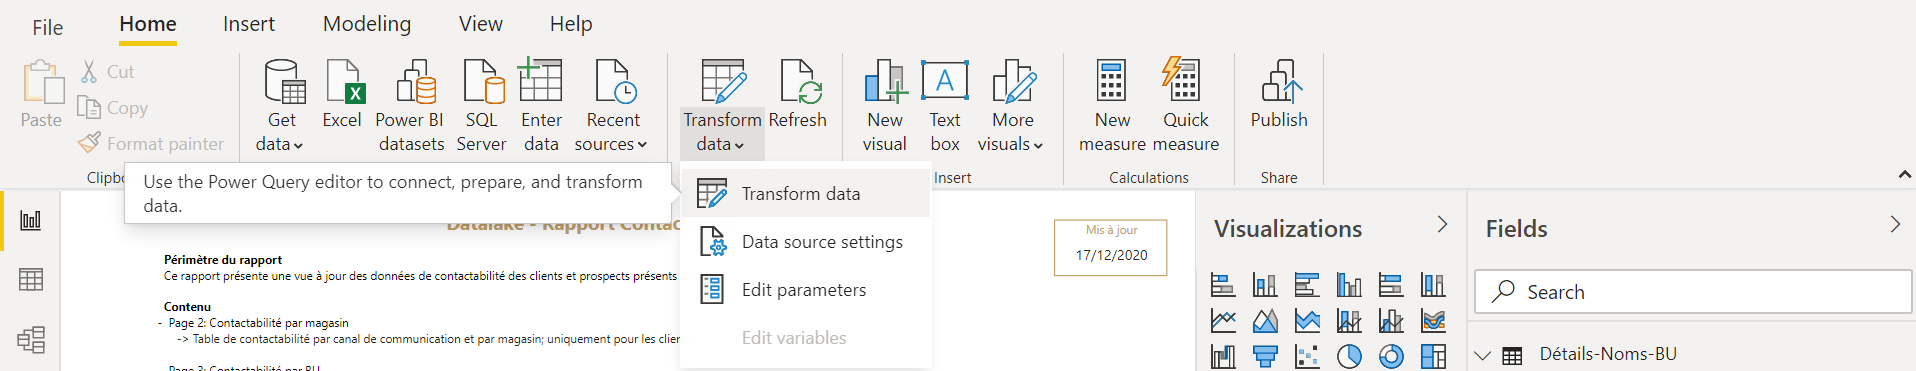
Task: Click the Copy button
Action: pyautogui.click(x=113, y=108)
